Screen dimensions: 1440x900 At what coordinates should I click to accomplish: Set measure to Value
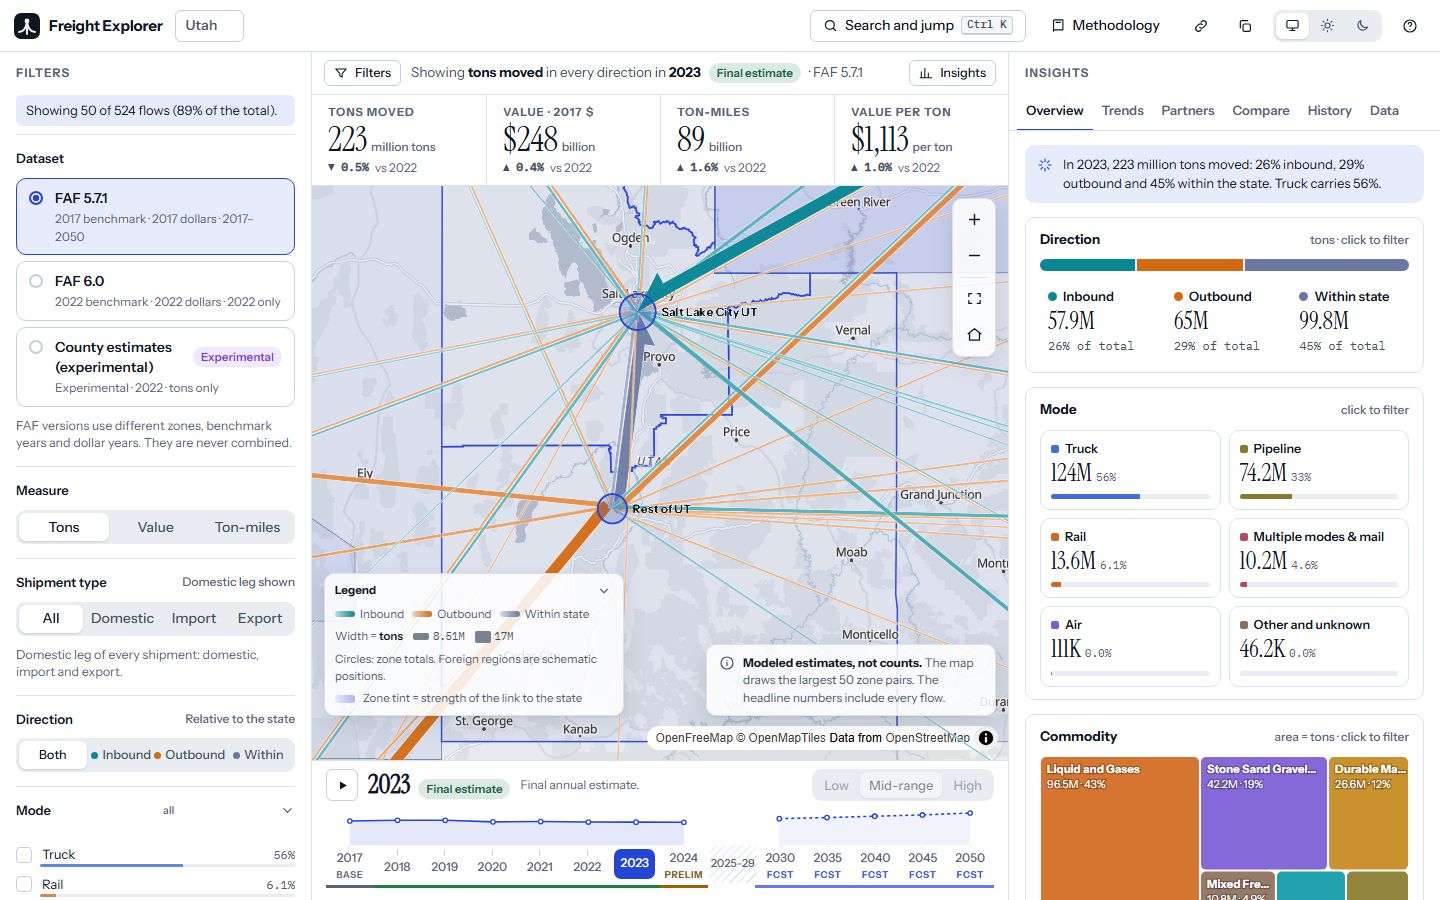point(155,527)
